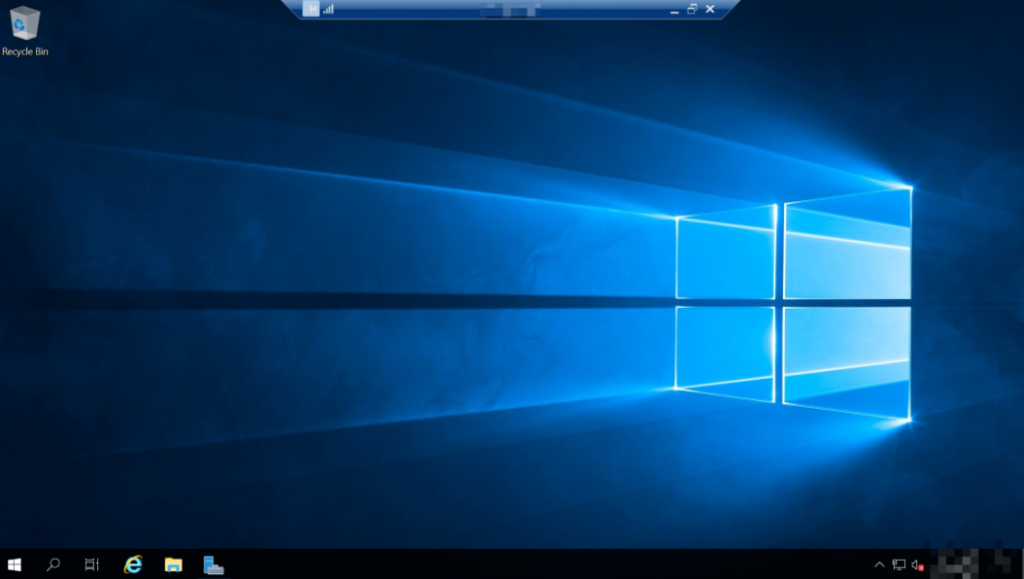
Task: Open Server Manager from the taskbar
Action: pyautogui.click(x=213, y=565)
